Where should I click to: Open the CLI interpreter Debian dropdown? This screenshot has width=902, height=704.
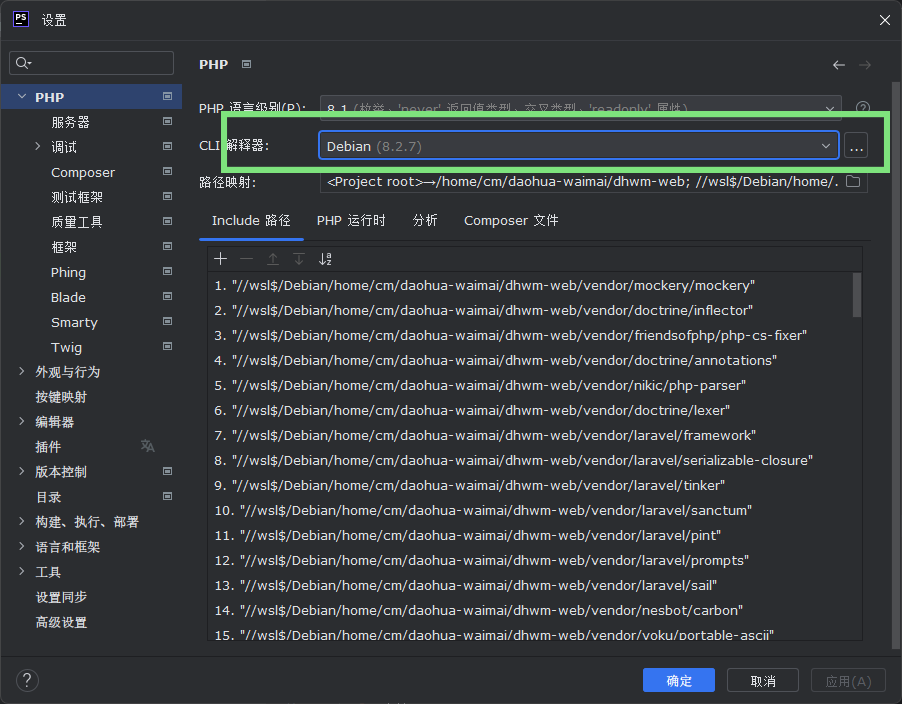coord(579,146)
